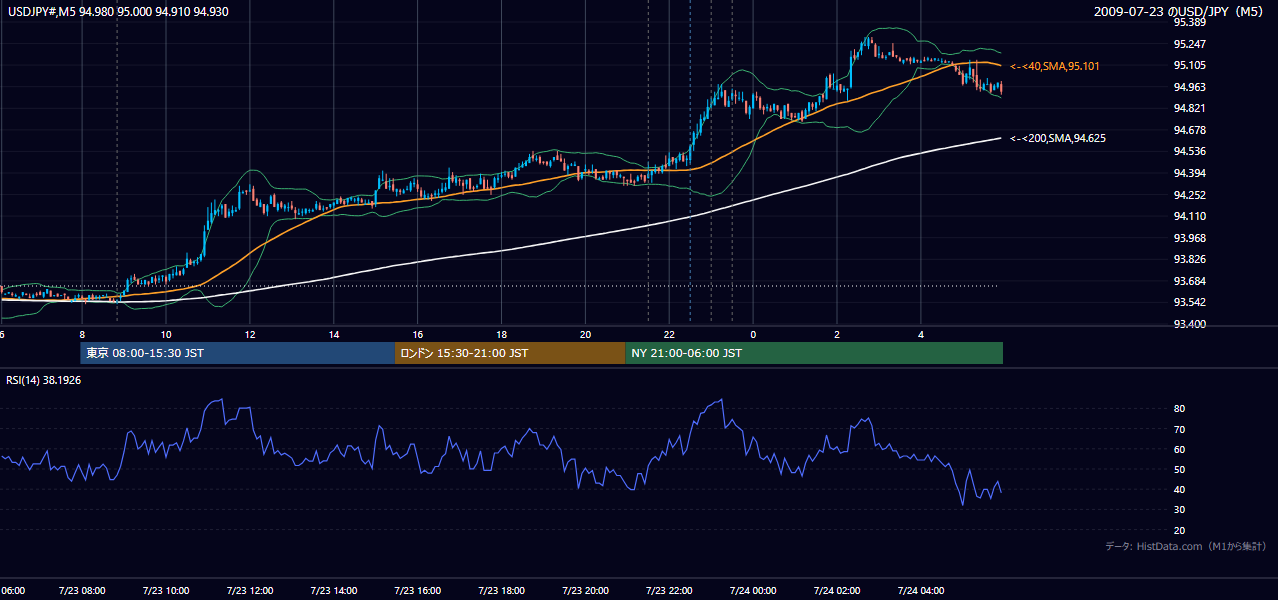Click price axis value 94.821
The height and width of the screenshot is (600, 1278).
click(x=1191, y=108)
